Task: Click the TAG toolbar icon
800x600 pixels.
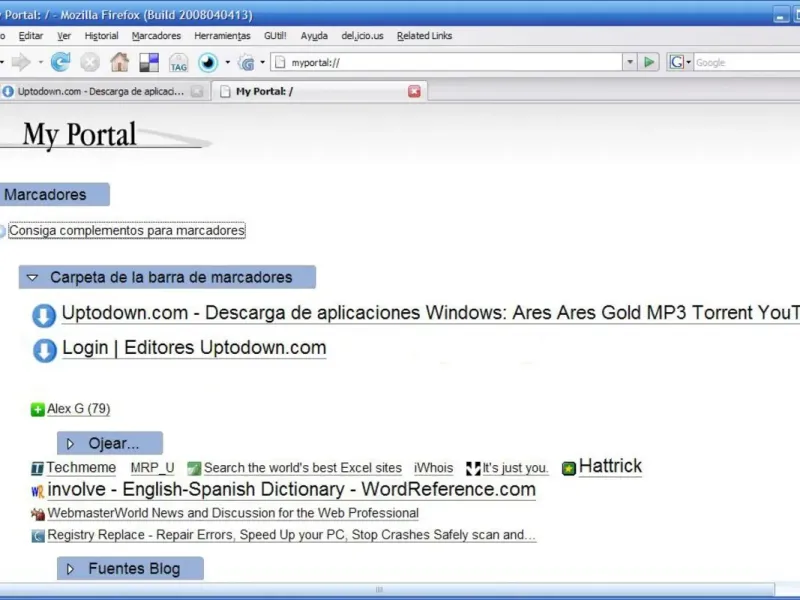Action: tap(179, 63)
